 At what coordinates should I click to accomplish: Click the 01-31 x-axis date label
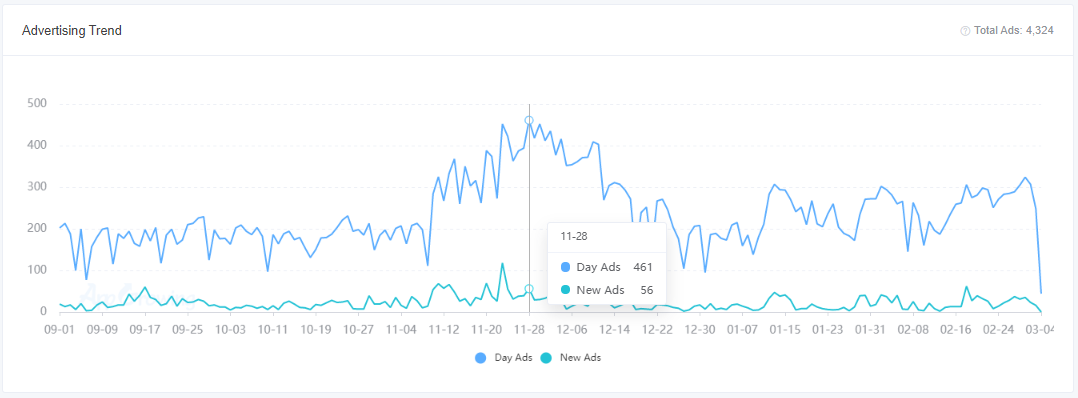[870, 329]
